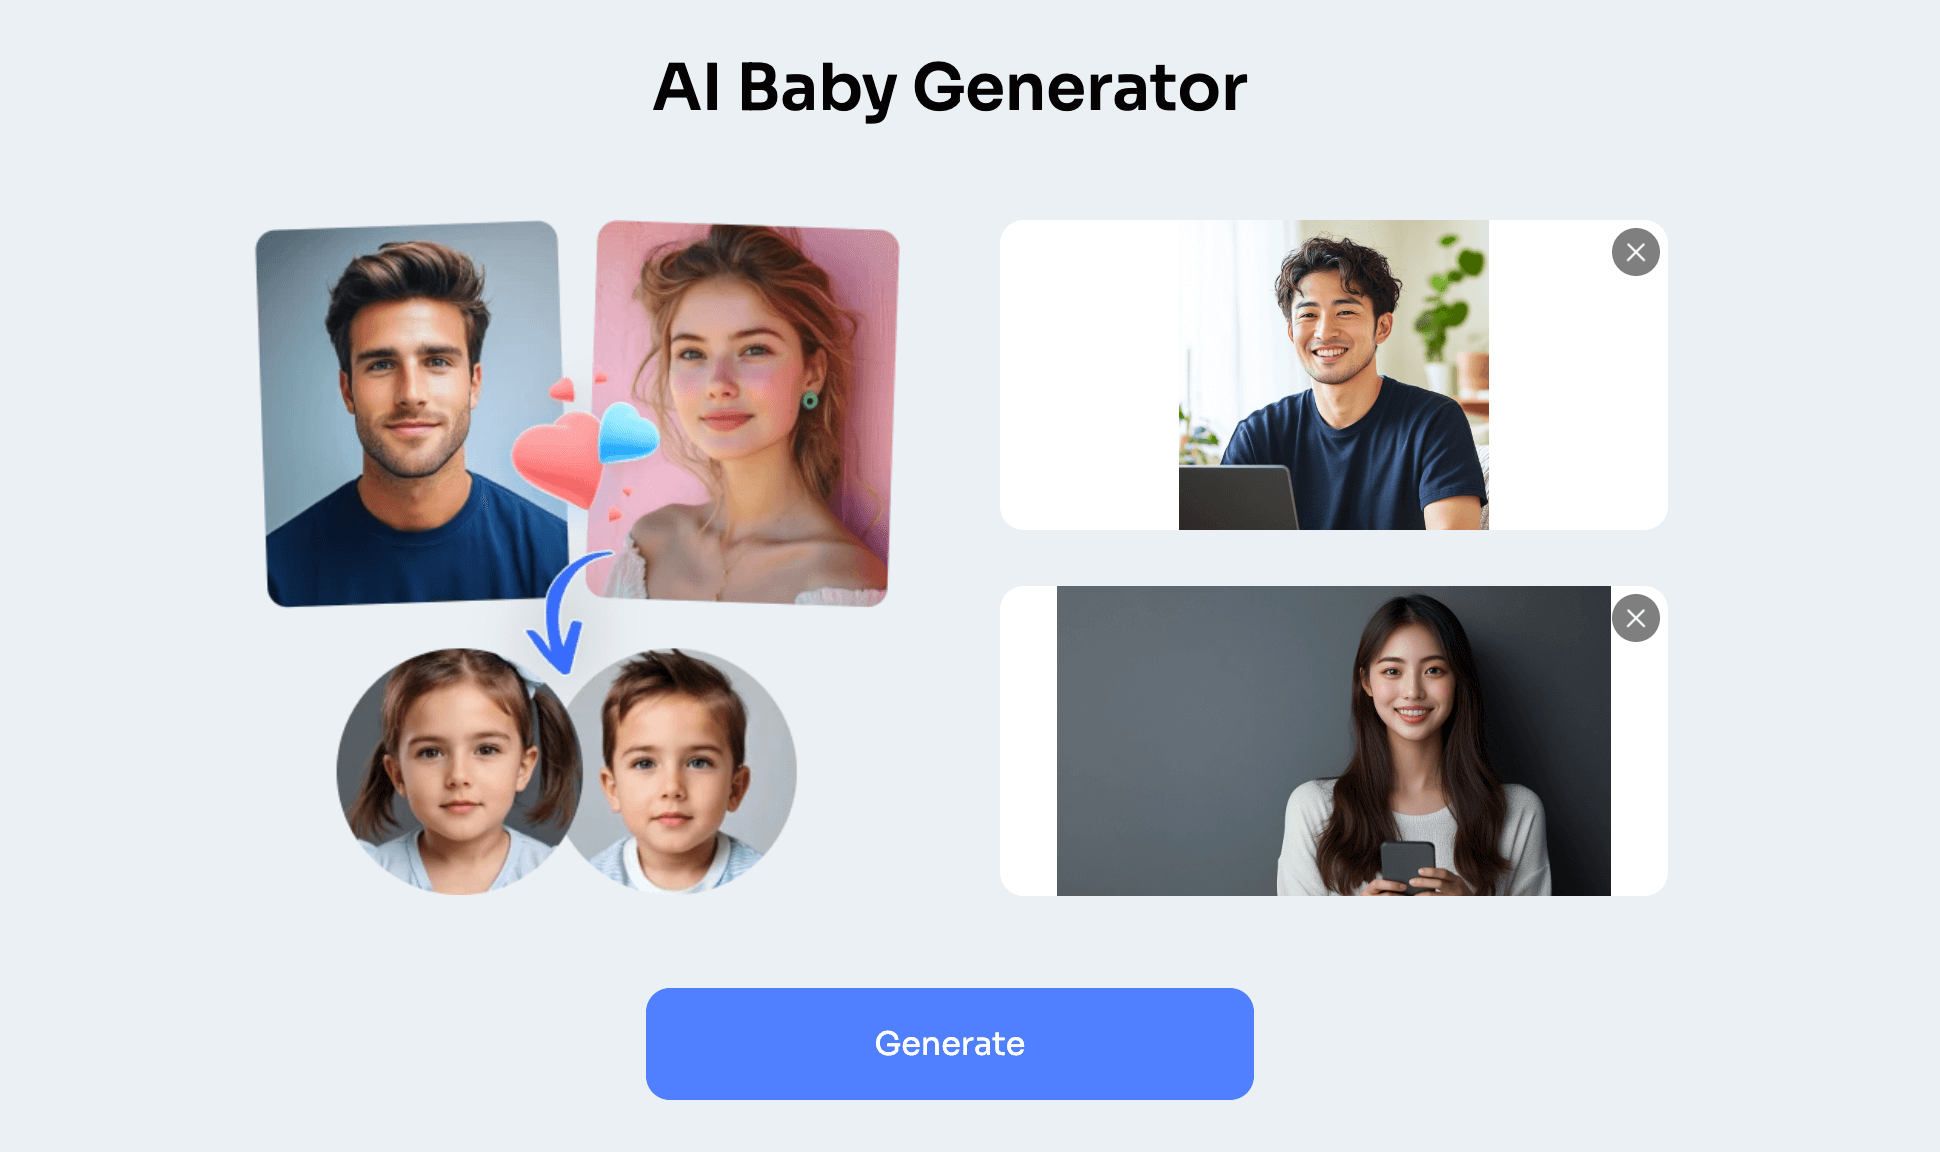Click the blue curved arrow icon
This screenshot has width=1940, height=1152.
[564, 612]
